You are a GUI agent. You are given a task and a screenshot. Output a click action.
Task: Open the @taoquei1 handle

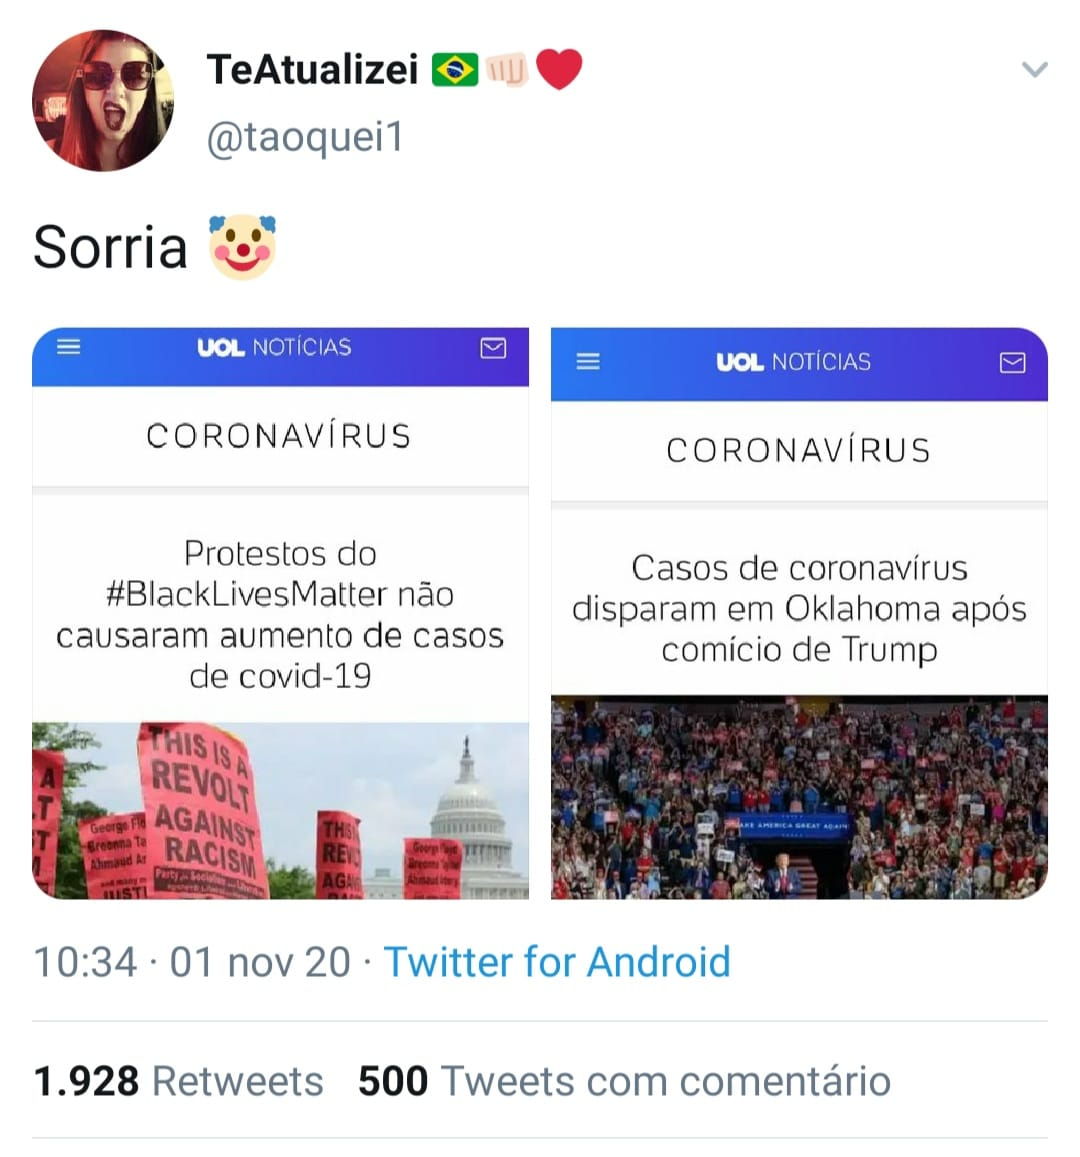pos(305,137)
